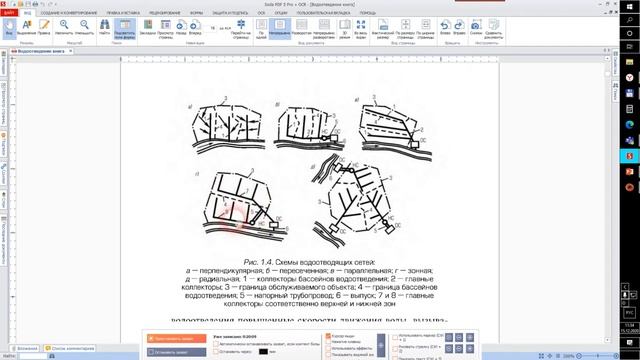The height and width of the screenshot is (360, 640).
Task: Open Windows search on taskbar
Action: [x=629, y=20]
